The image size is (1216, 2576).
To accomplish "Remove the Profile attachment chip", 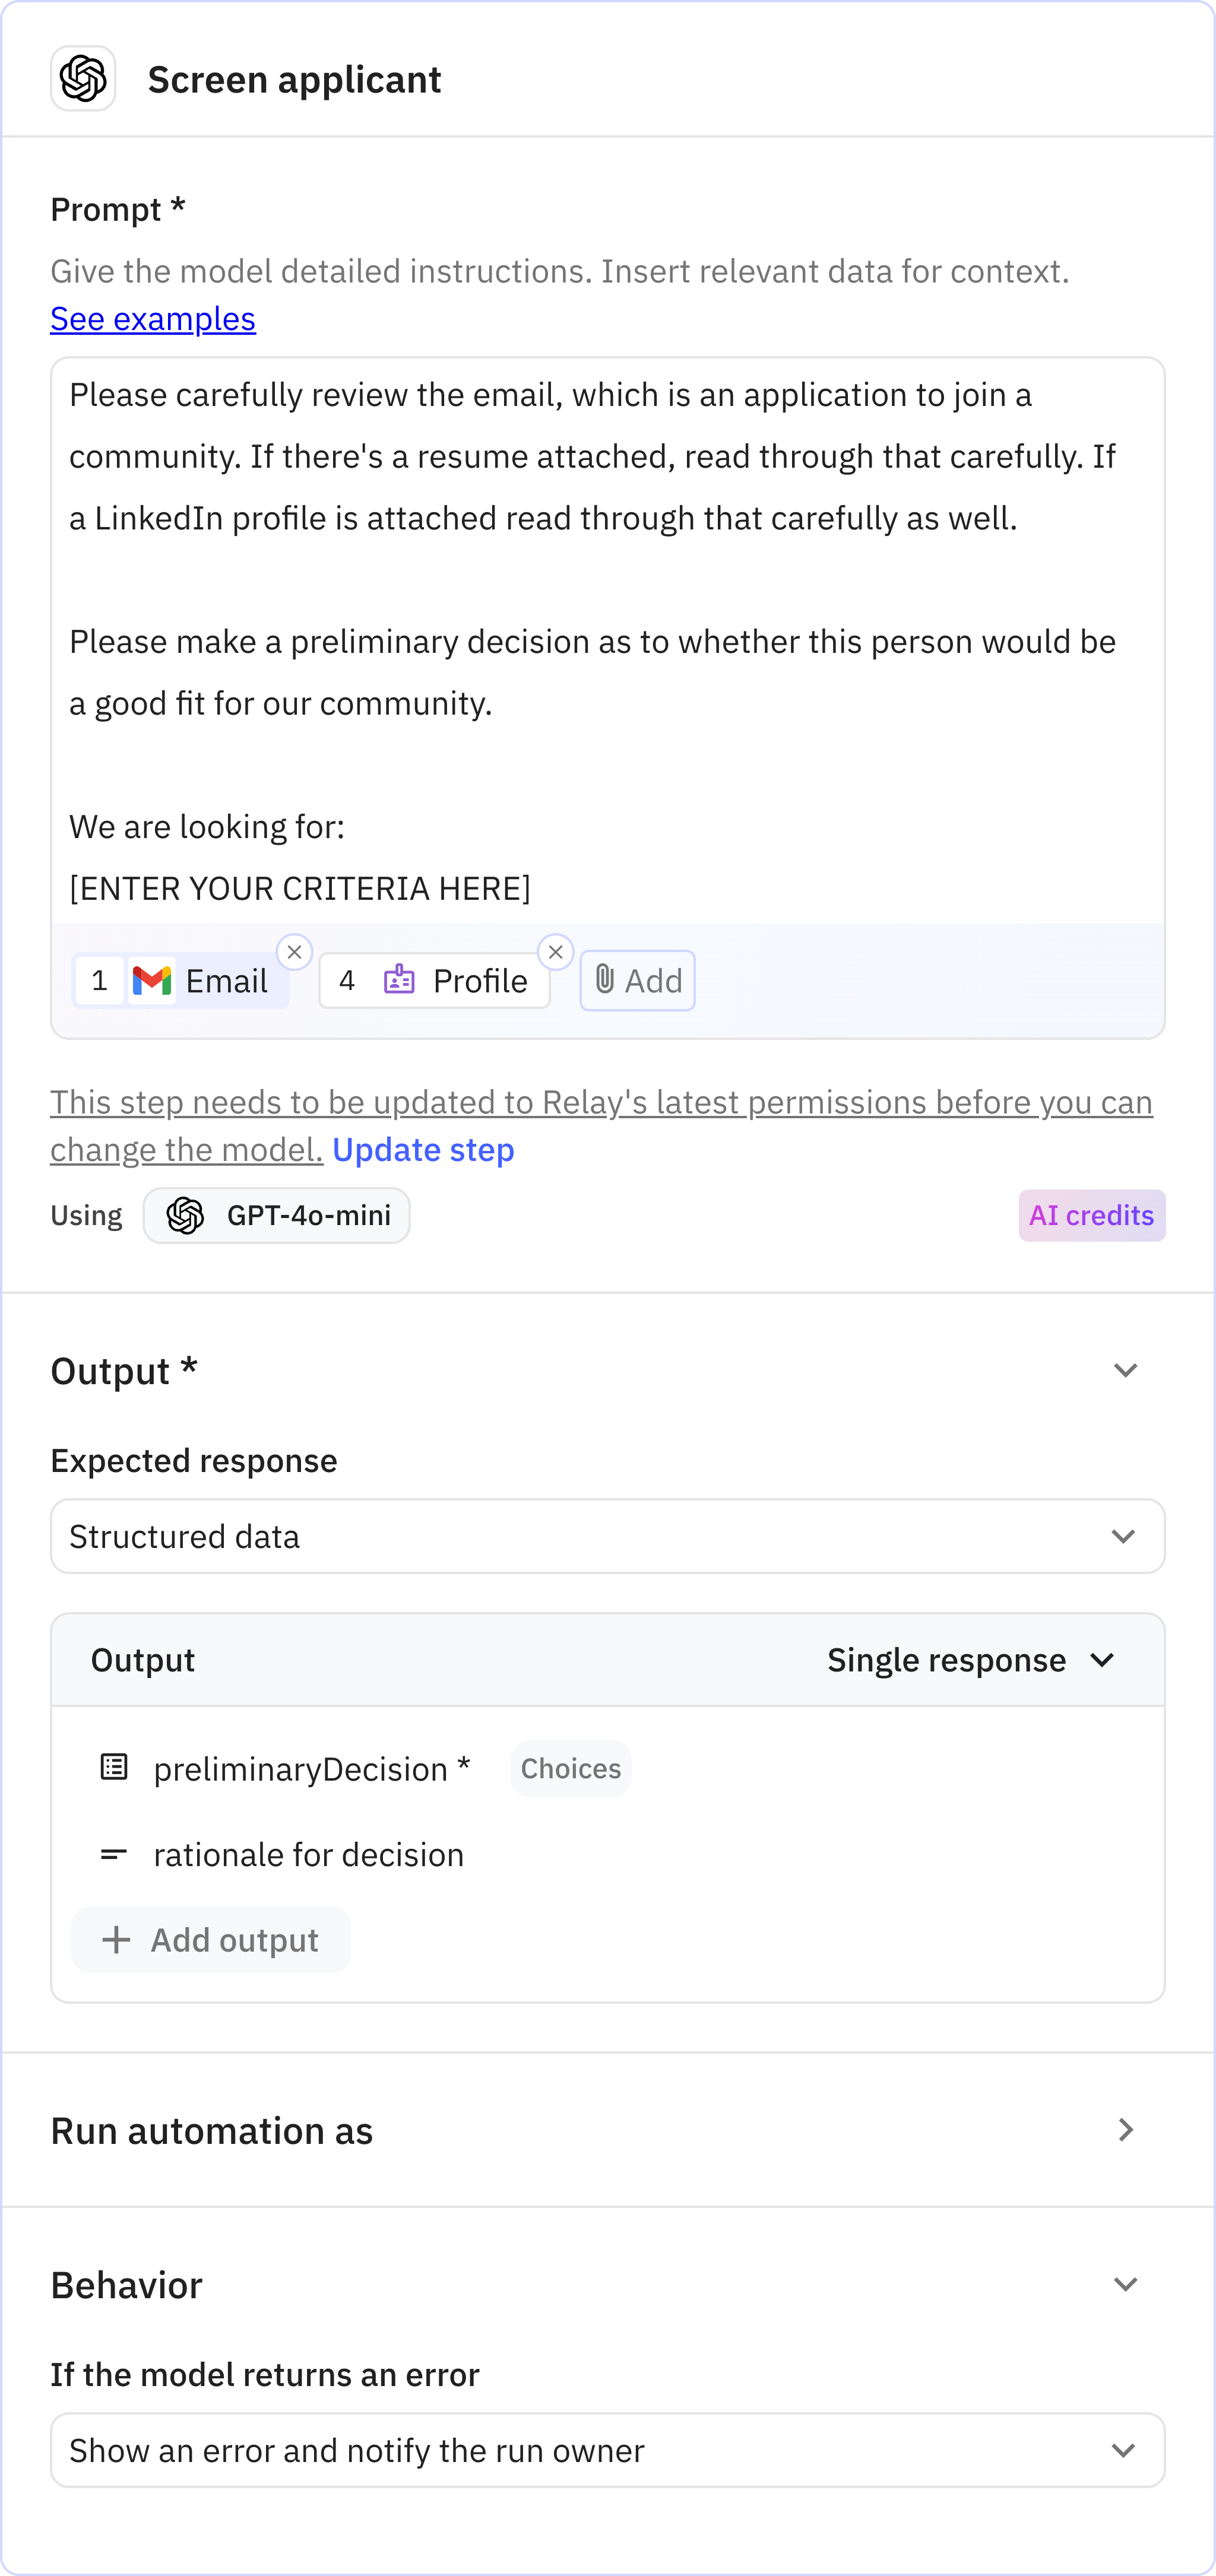I will pos(556,952).
